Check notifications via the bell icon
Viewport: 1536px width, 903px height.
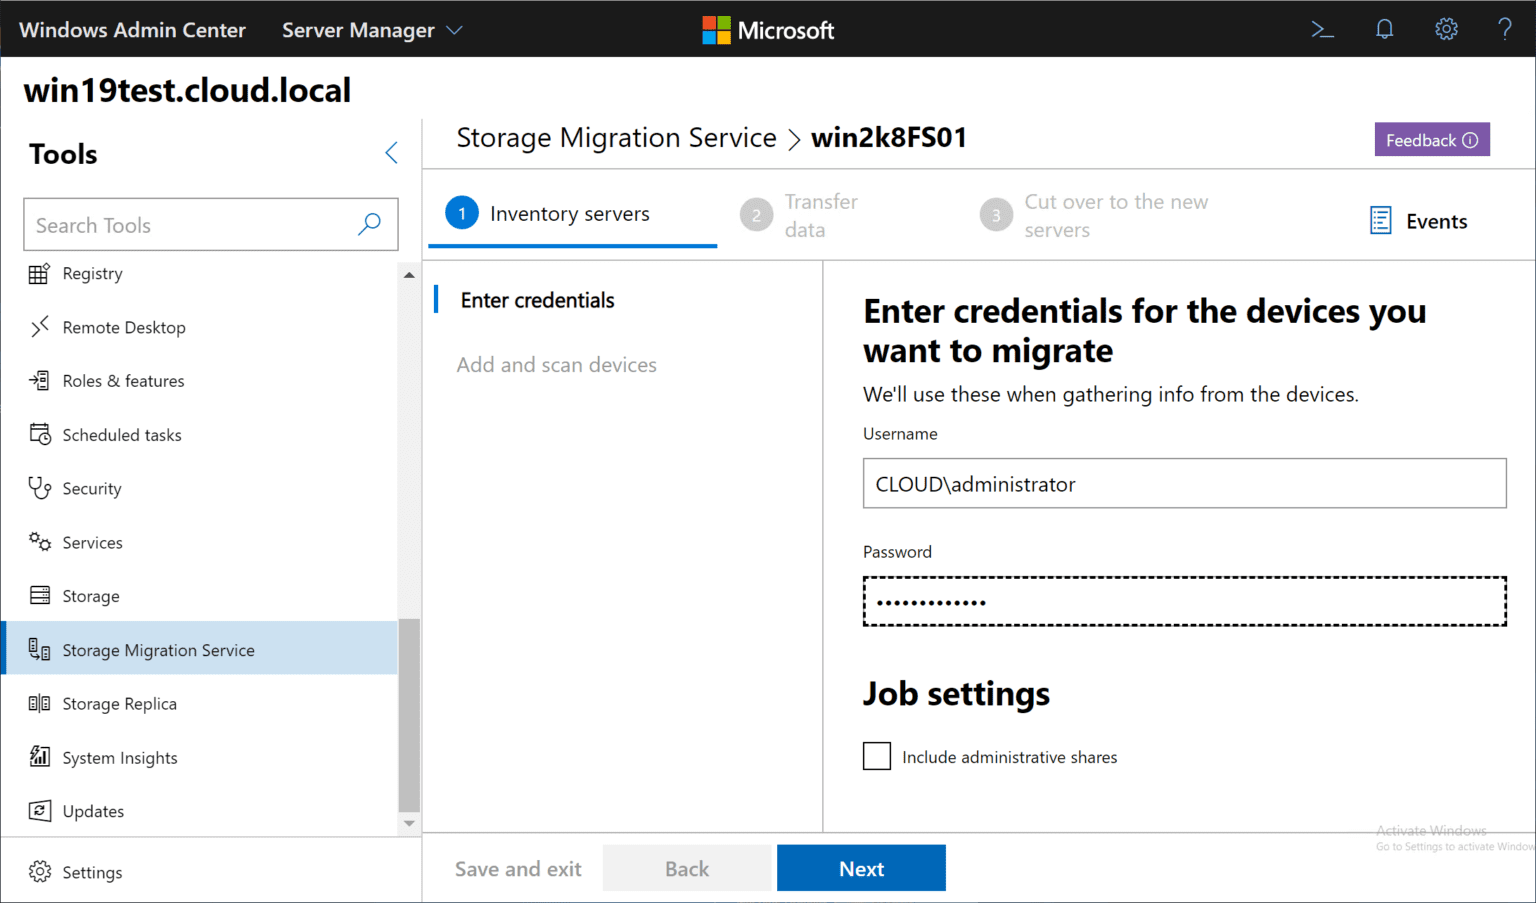(1384, 29)
